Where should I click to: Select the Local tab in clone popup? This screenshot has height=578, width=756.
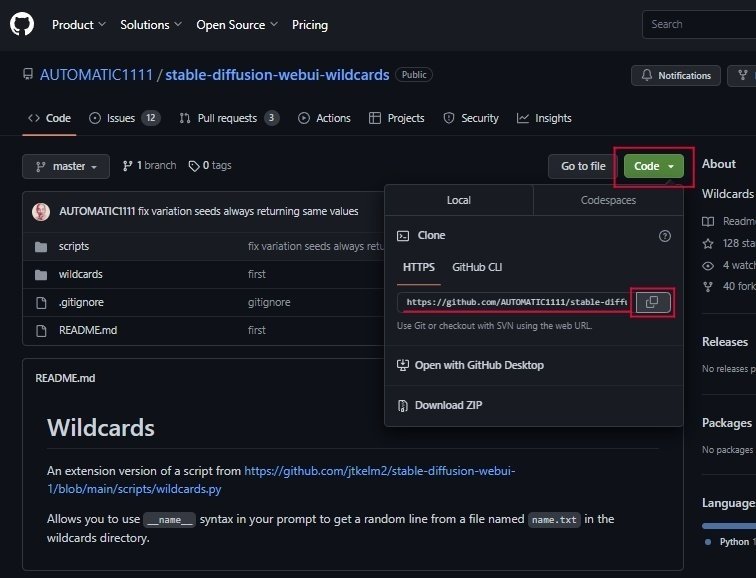(x=459, y=200)
